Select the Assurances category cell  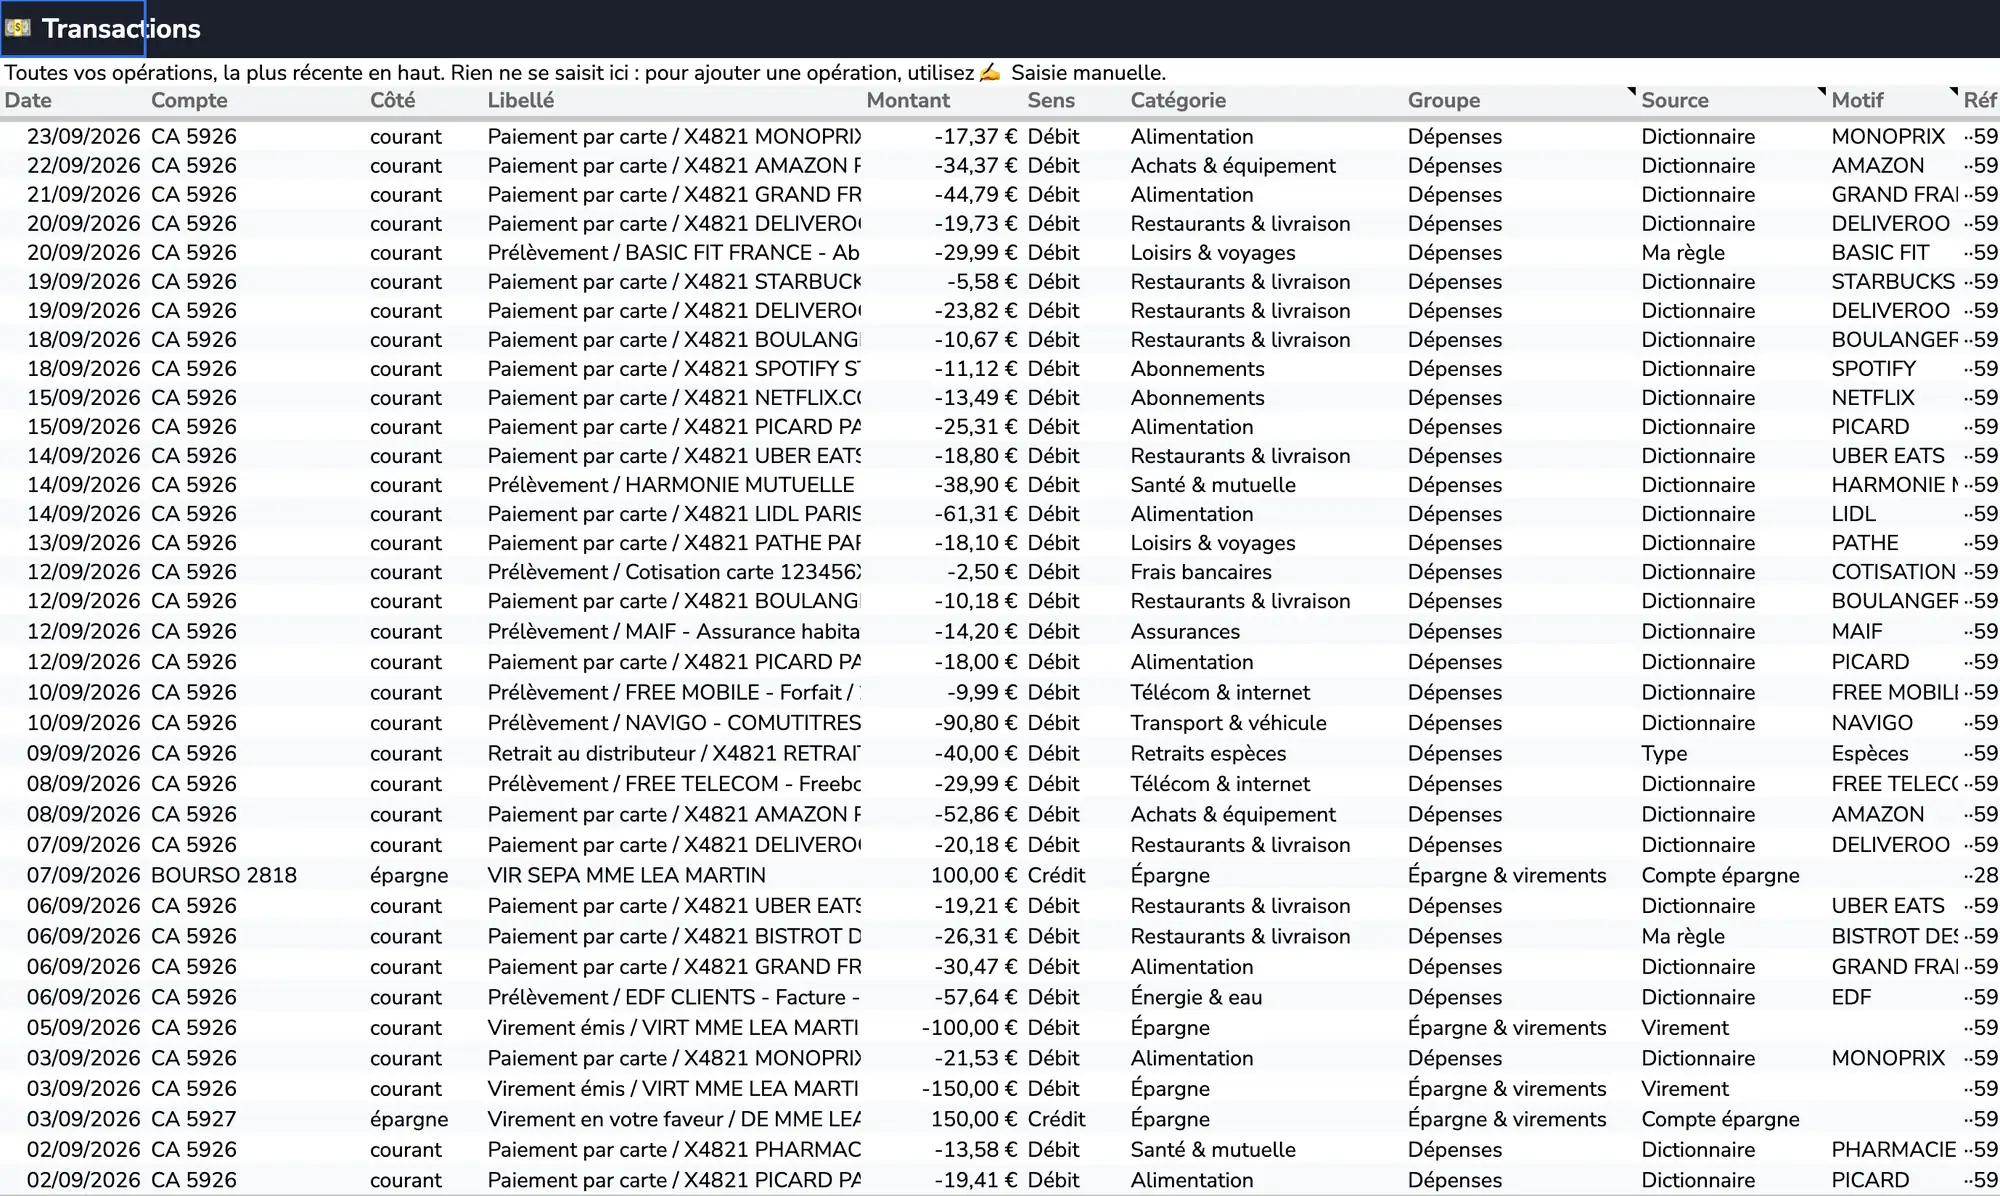(1185, 631)
